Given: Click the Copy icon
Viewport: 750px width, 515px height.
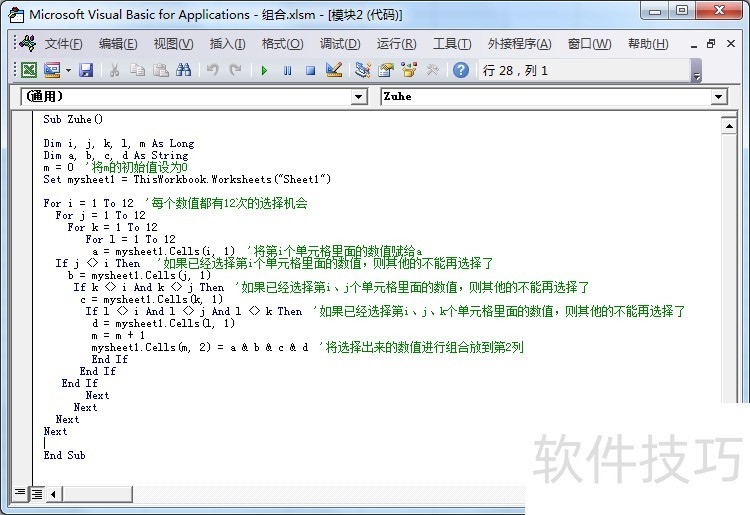Looking at the screenshot, I should point(137,70).
